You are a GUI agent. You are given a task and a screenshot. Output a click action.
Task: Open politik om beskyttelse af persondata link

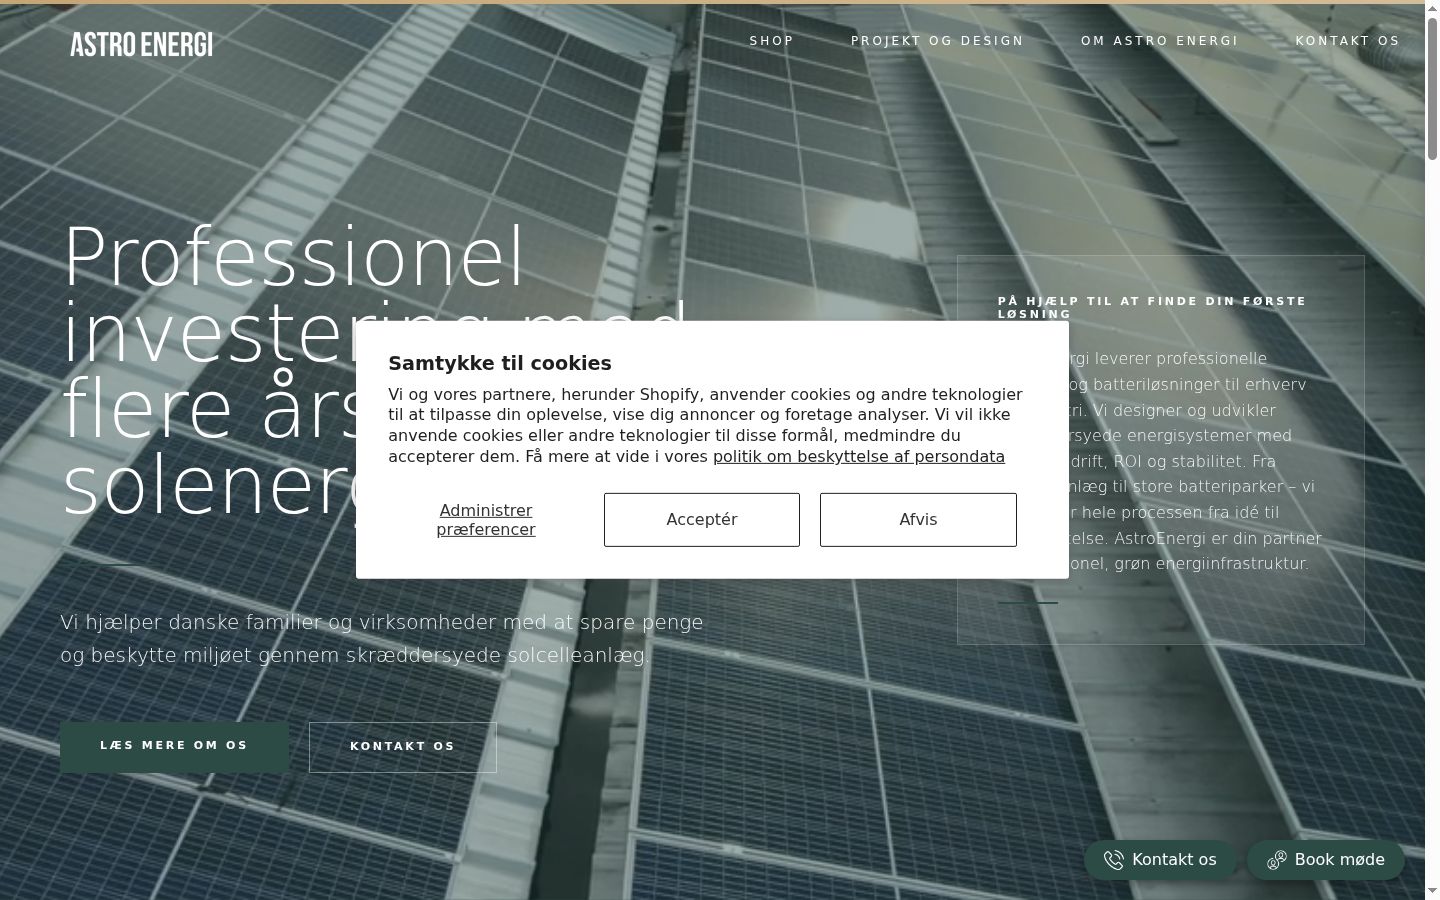tap(859, 457)
